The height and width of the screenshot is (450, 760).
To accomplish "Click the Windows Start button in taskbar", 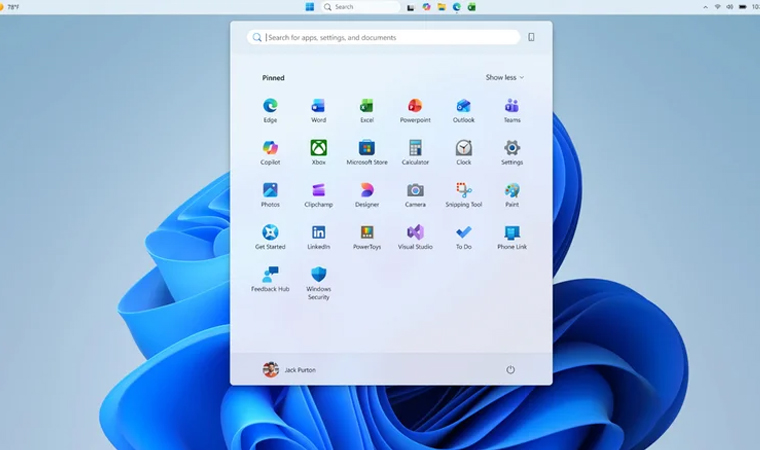I will coord(310,7).
